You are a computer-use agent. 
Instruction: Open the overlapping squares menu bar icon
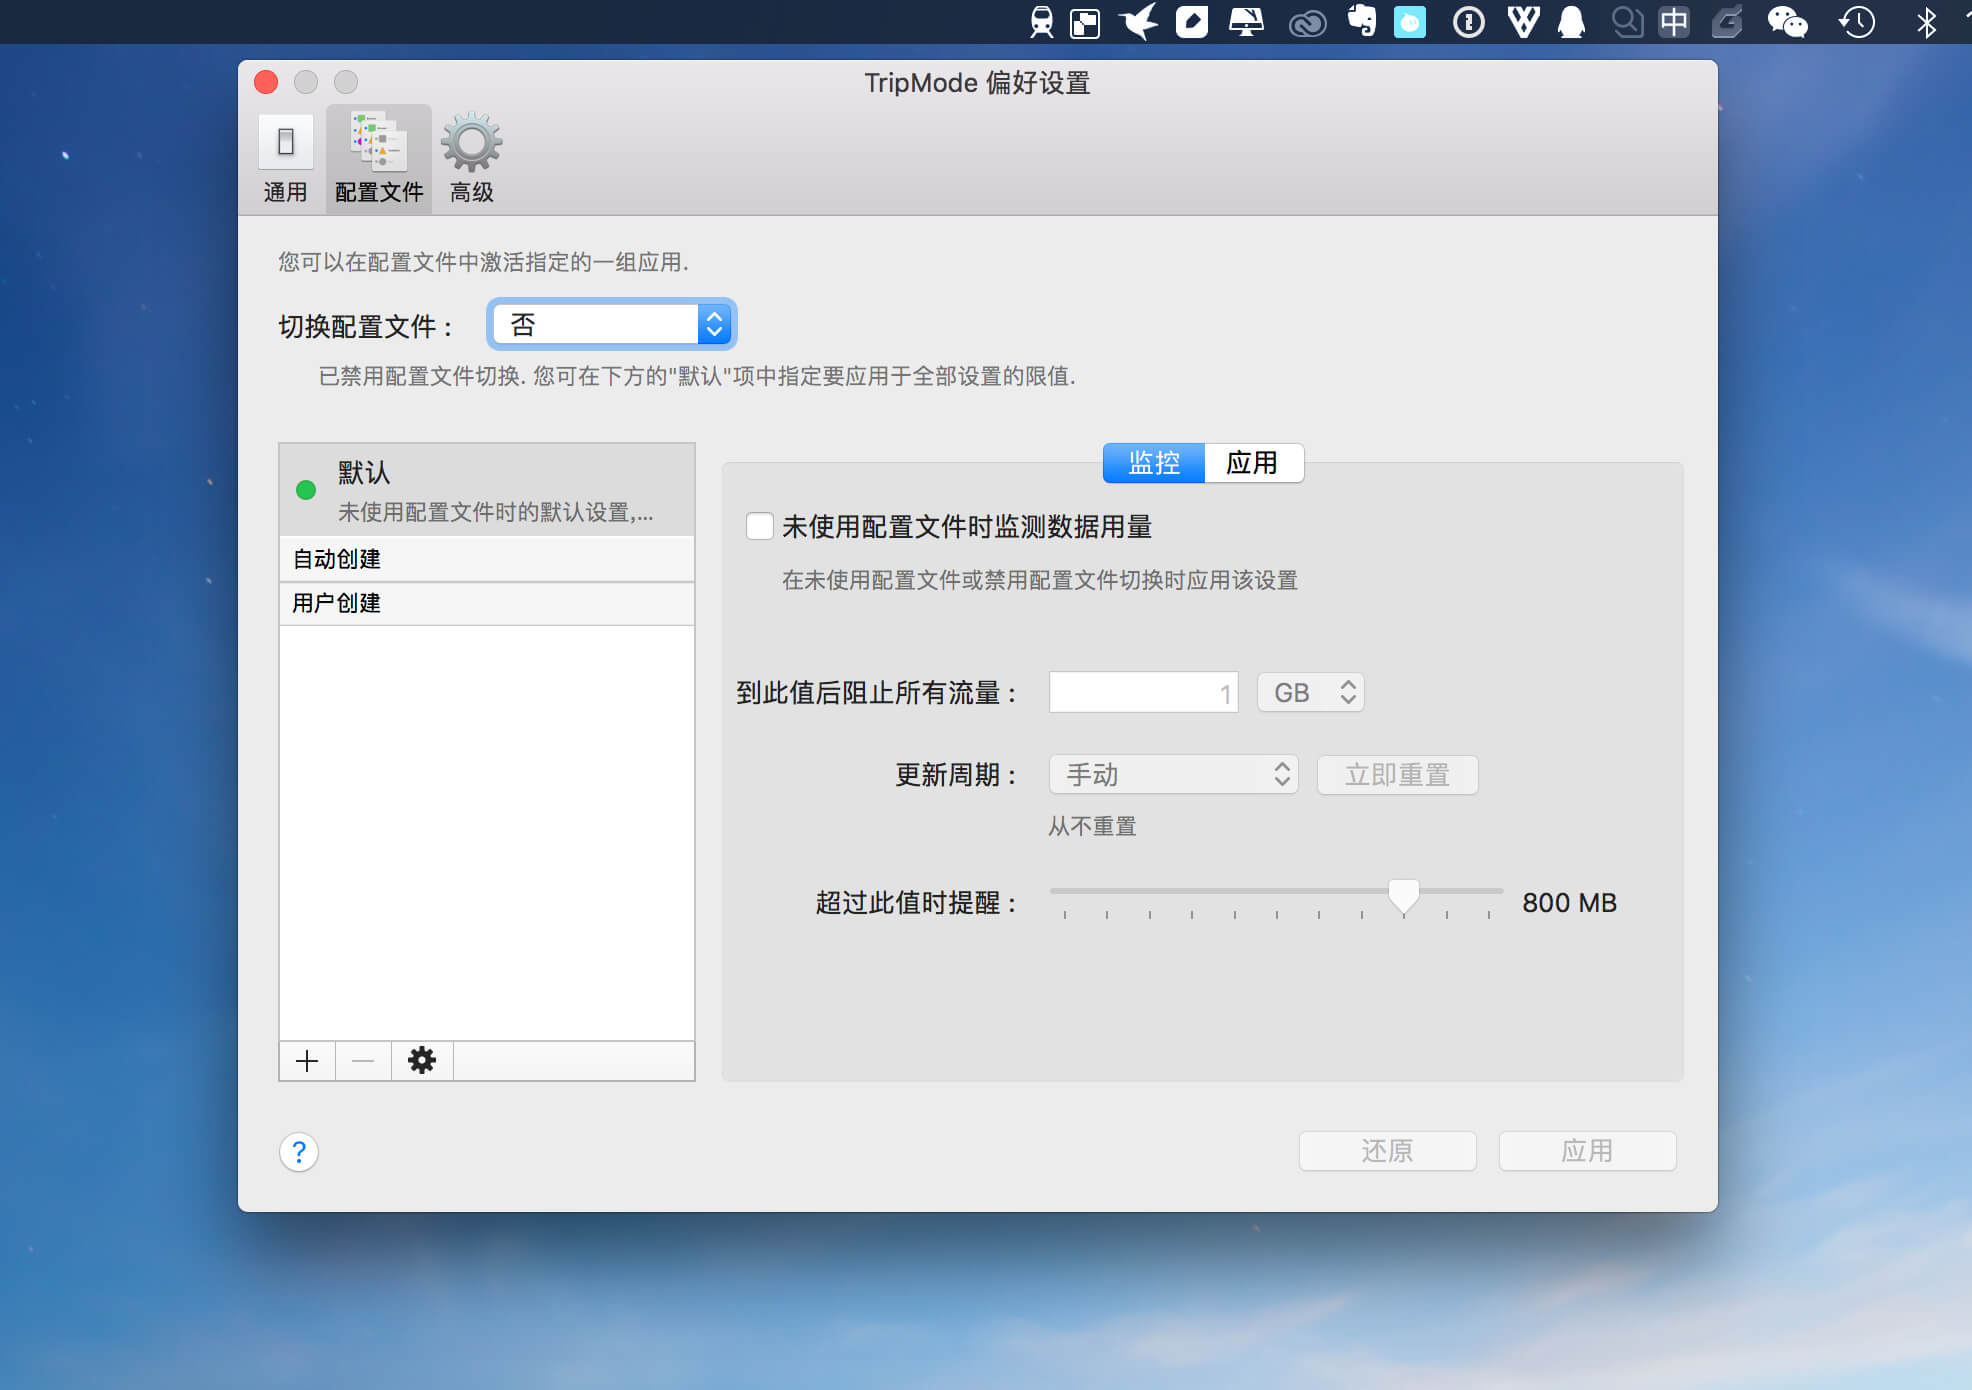tap(1085, 22)
